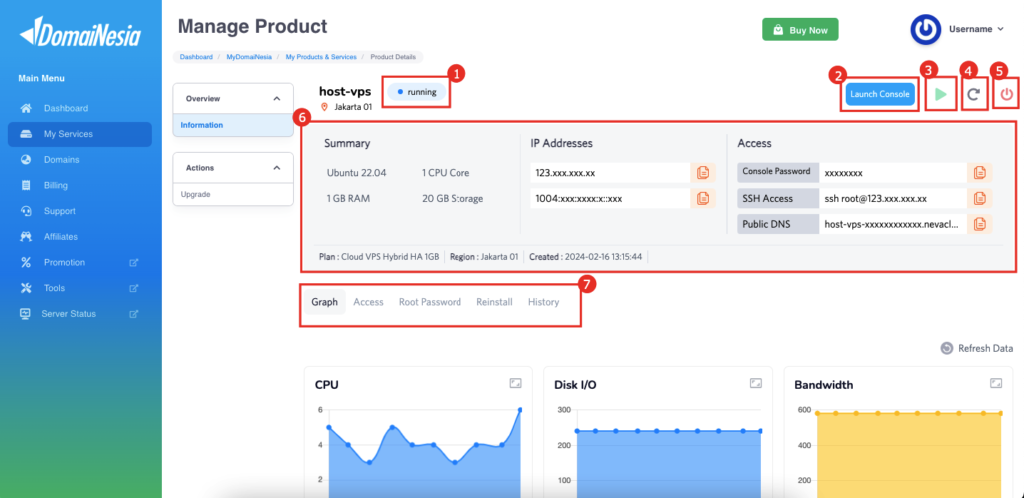Click the Server Status monitor icon

coord(25,314)
